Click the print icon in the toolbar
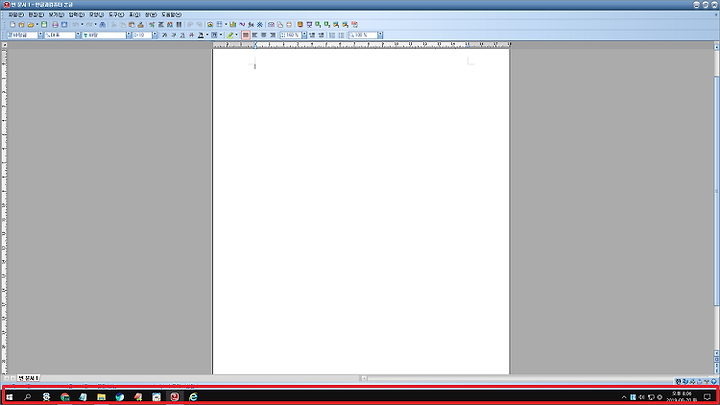Viewport: 720px width, 405px height. tap(55, 25)
